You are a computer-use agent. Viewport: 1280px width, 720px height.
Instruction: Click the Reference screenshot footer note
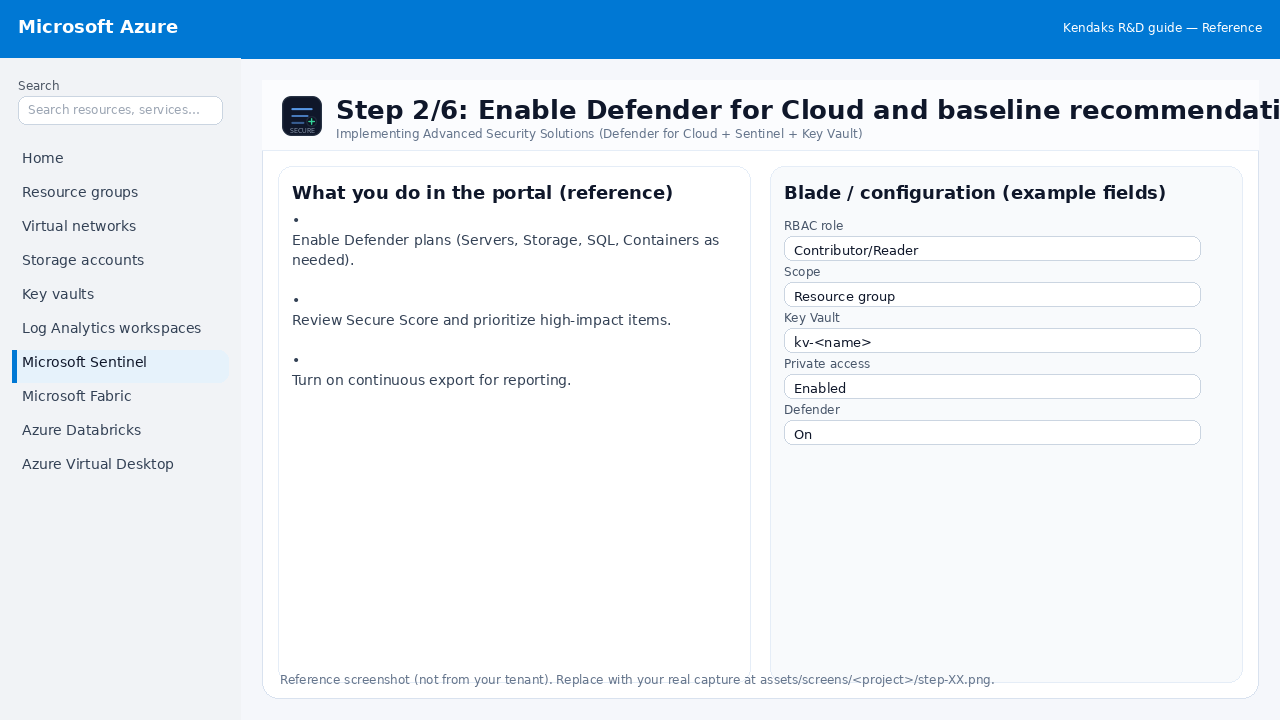pos(637,680)
